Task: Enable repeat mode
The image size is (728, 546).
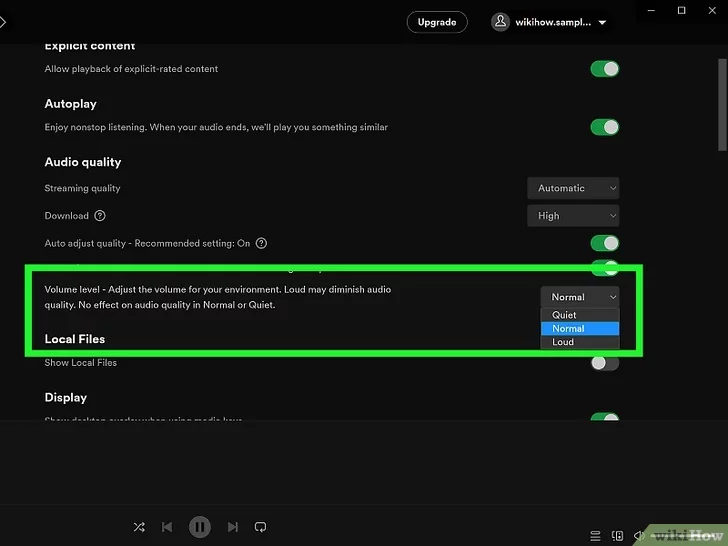Action: pos(260,527)
